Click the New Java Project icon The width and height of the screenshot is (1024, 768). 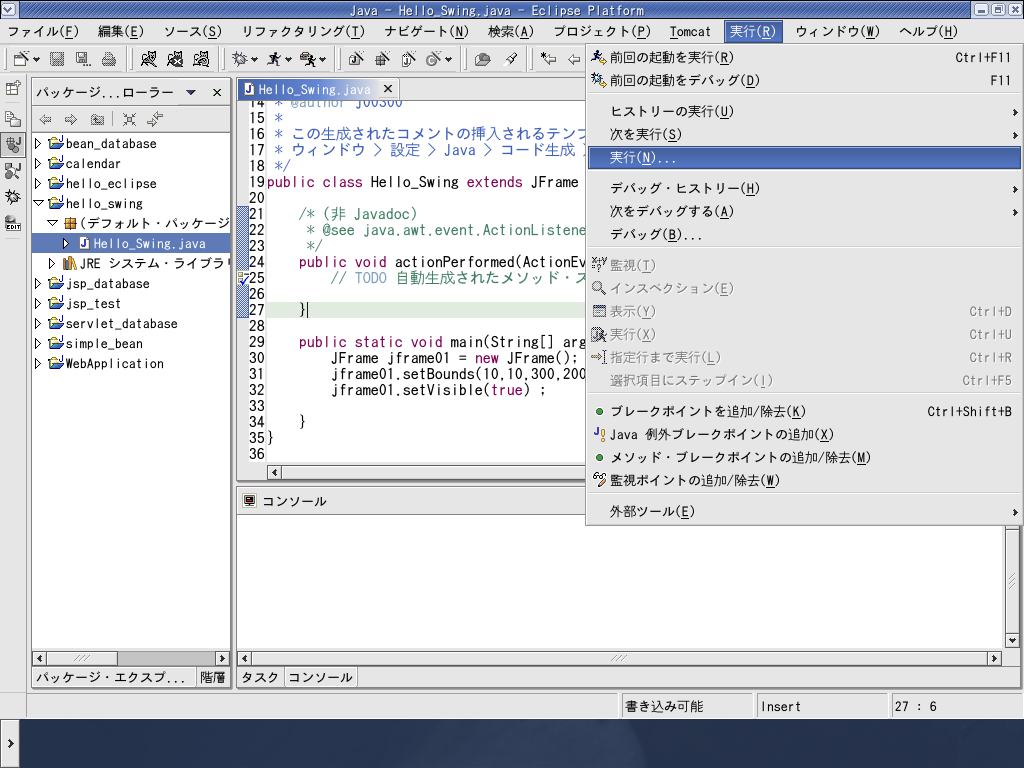click(x=356, y=59)
